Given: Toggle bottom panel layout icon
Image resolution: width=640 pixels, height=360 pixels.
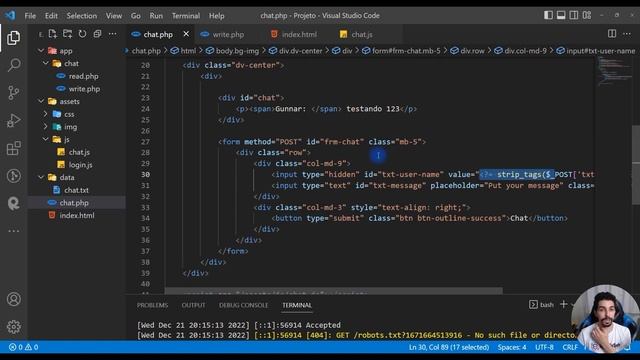Looking at the screenshot, I should (x=561, y=15).
